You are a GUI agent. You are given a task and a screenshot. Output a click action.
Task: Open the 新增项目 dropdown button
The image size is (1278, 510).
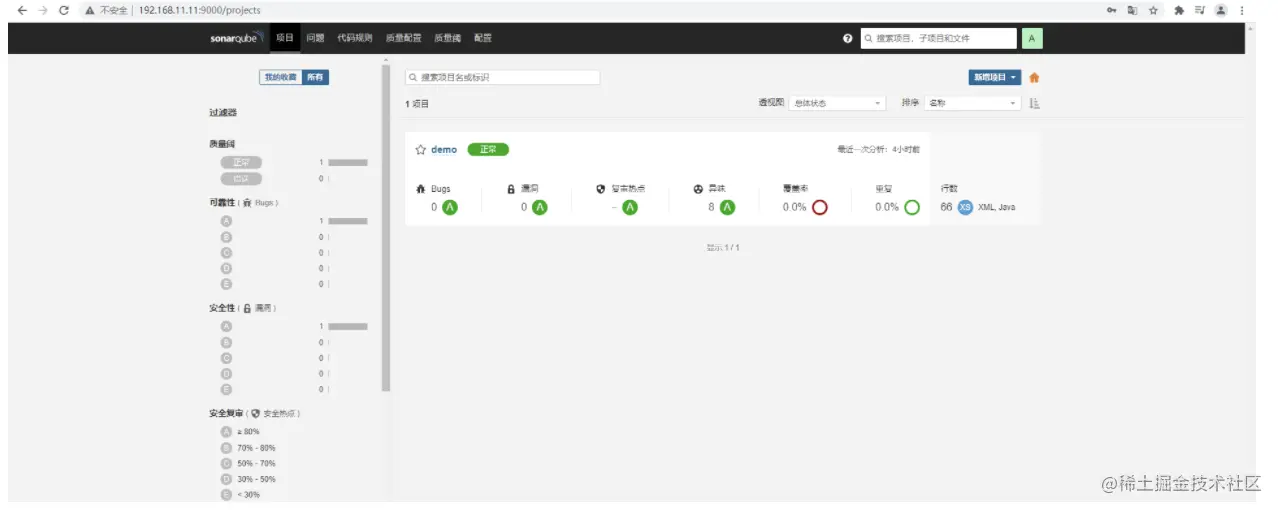point(994,77)
